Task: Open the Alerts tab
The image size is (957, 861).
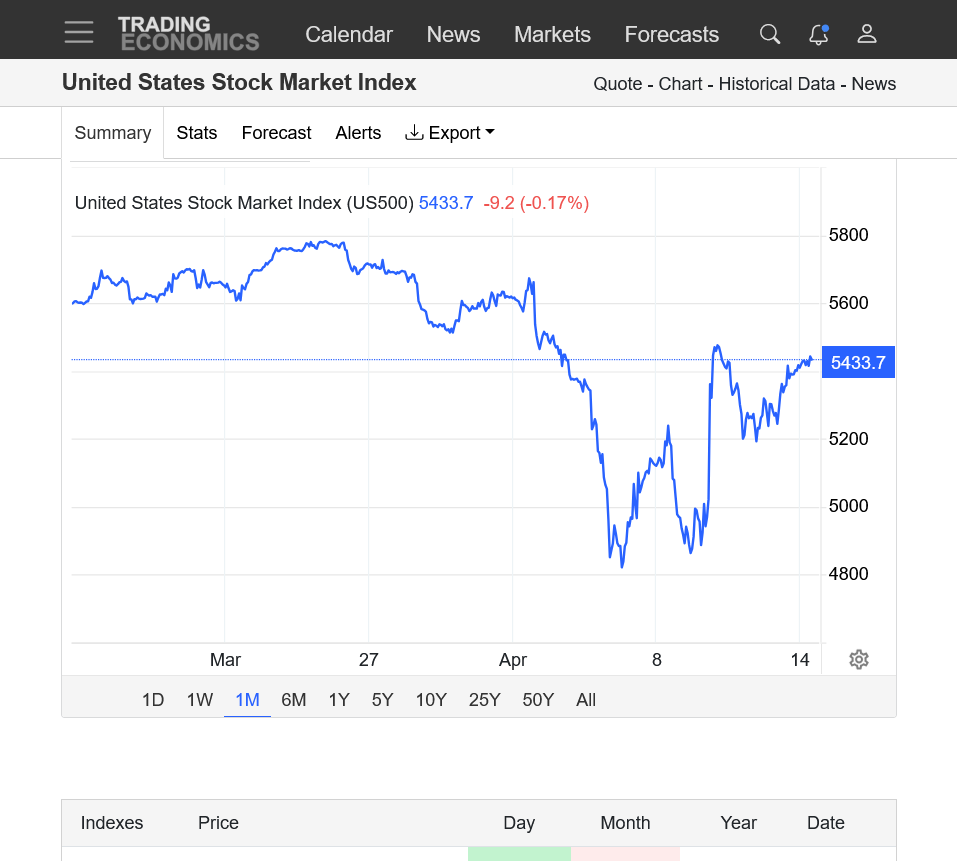Action: (x=358, y=133)
